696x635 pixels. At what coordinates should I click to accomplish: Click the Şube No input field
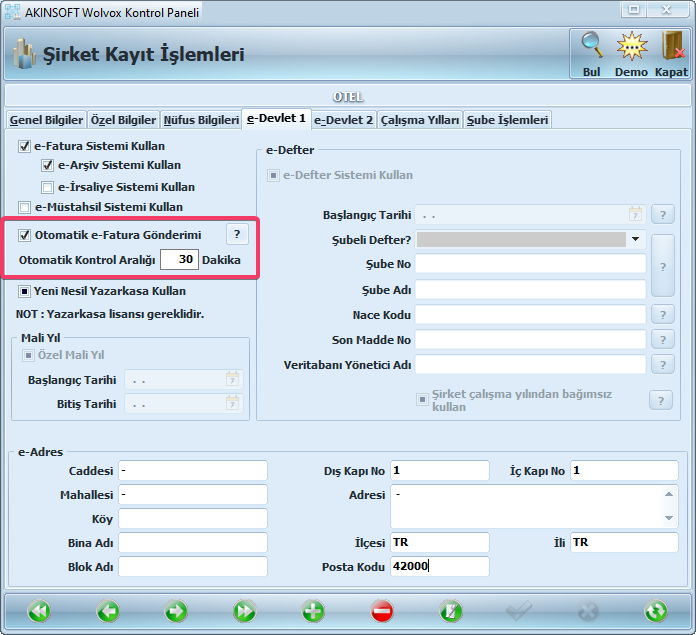(x=530, y=264)
